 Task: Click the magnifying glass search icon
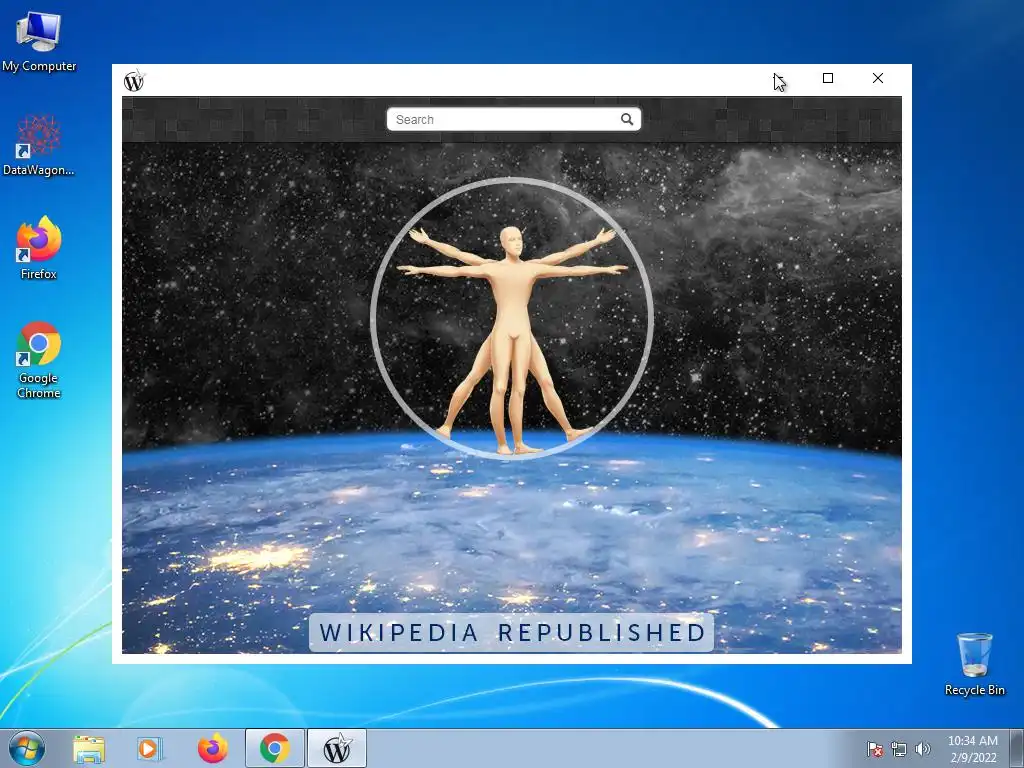tap(627, 120)
